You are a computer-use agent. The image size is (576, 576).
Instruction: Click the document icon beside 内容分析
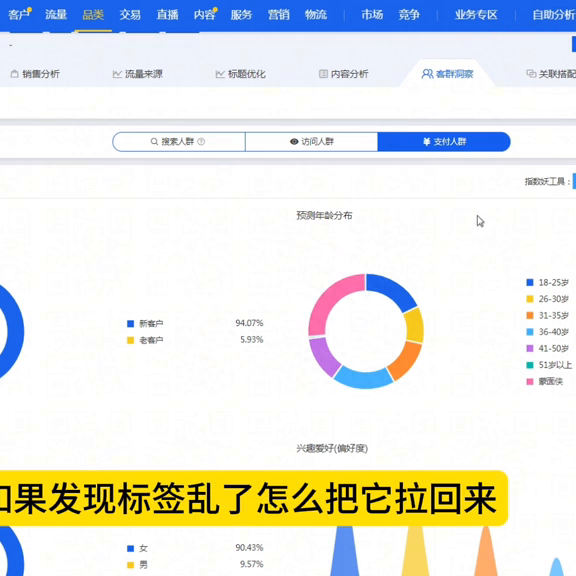pyautogui.click(x=323, y=74)
